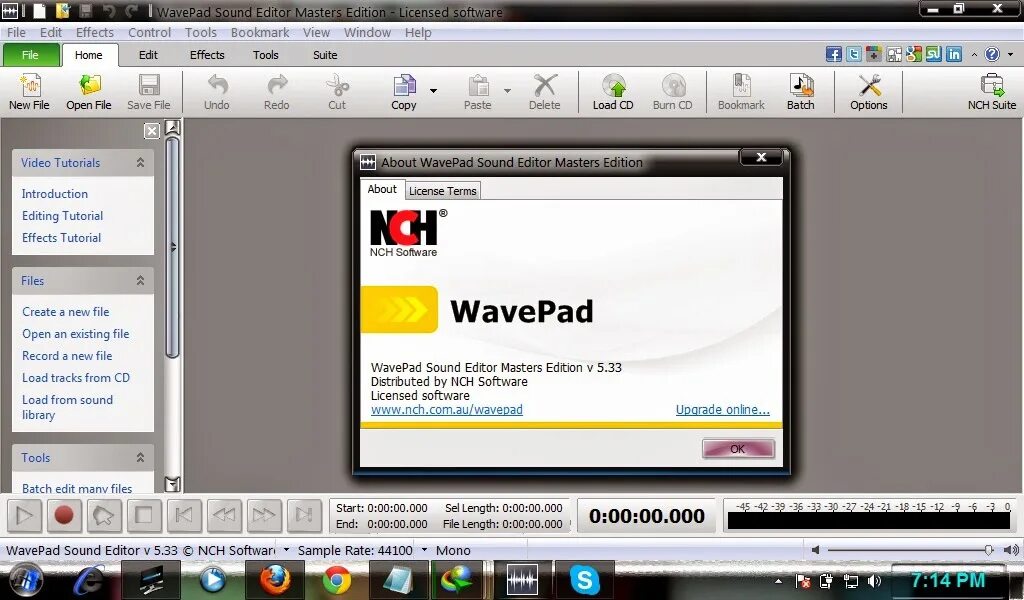This screenshot has height=600, width=1024.
Task: Open the Paste dropdown arrow
Action: pyautogui.click(x=507, y=91)
